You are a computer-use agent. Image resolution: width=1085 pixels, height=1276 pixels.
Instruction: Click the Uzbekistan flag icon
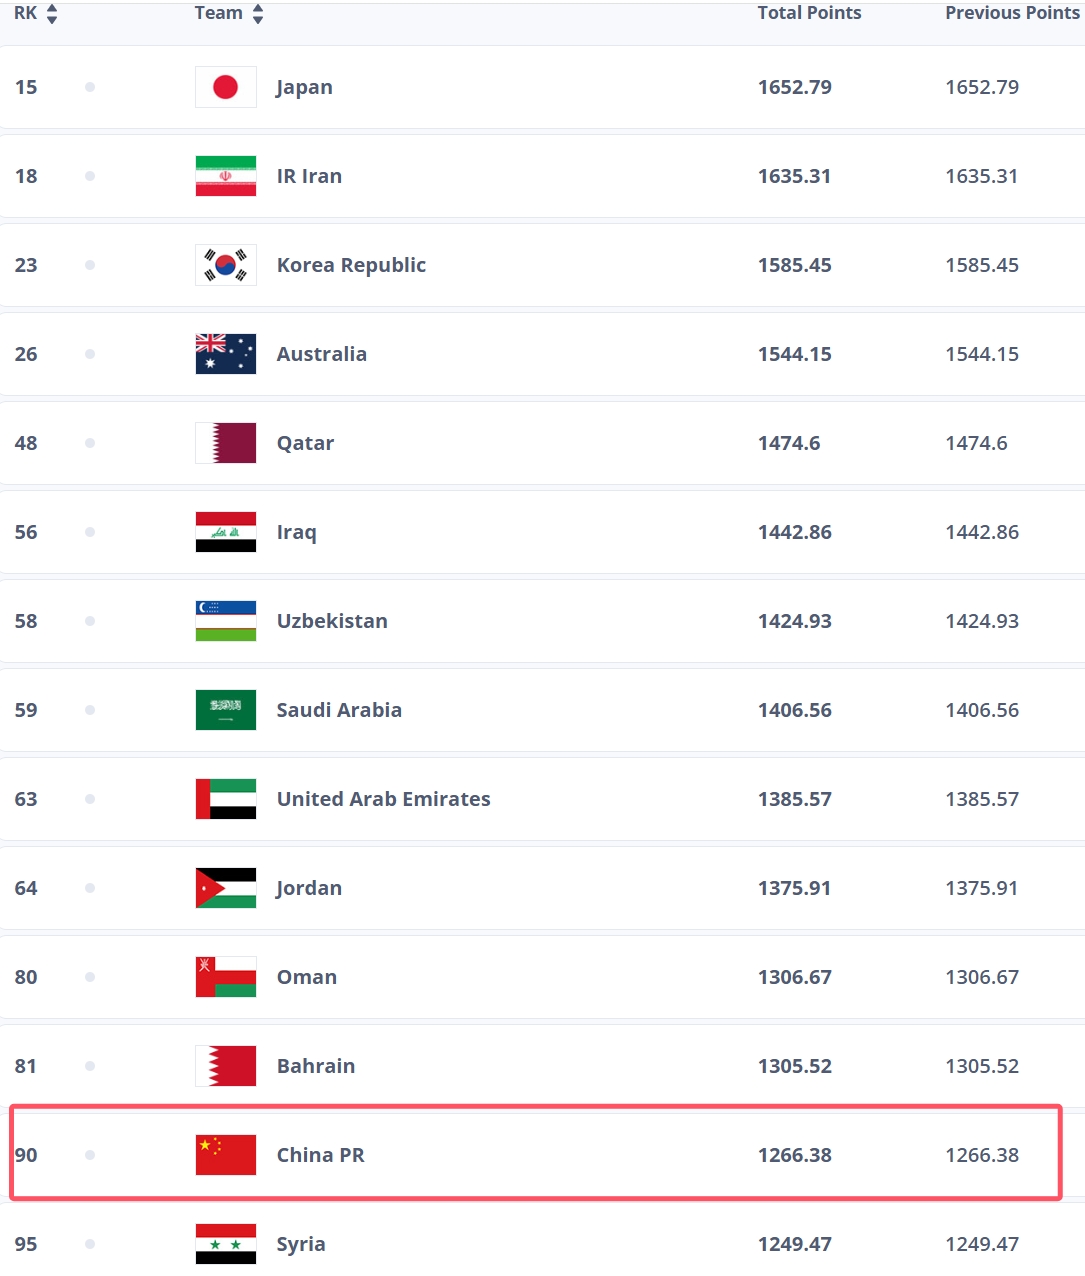point(226,621)
